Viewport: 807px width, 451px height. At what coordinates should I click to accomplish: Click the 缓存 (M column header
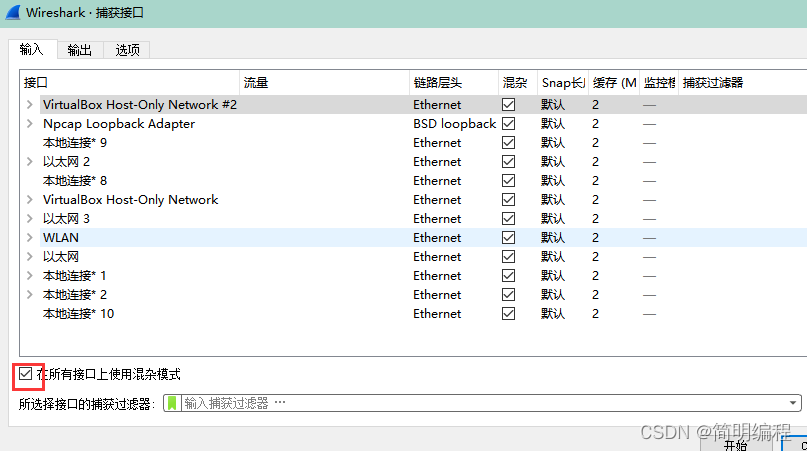click(x=614, y=83)
